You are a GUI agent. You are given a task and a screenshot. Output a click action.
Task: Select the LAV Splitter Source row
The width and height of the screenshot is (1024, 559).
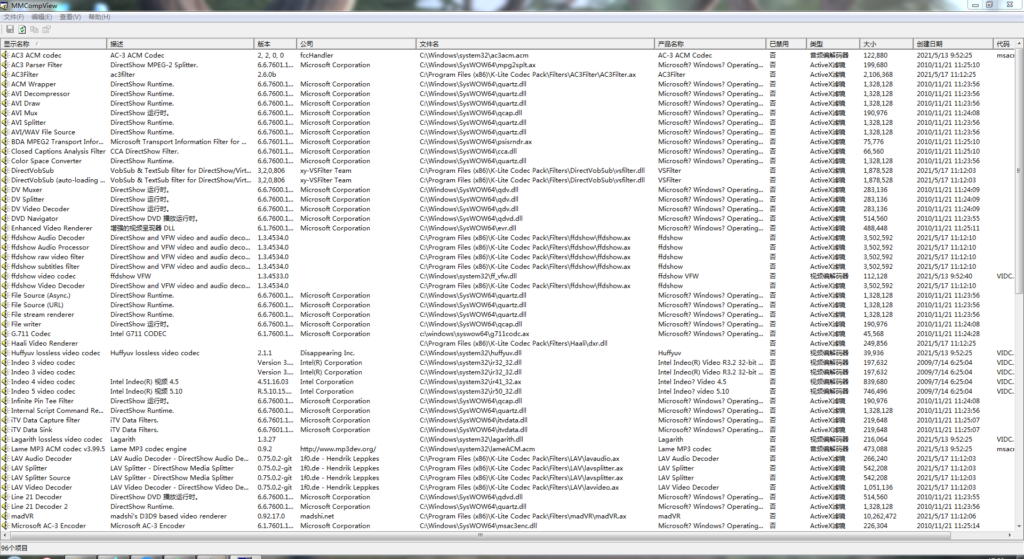click(508, 478)
